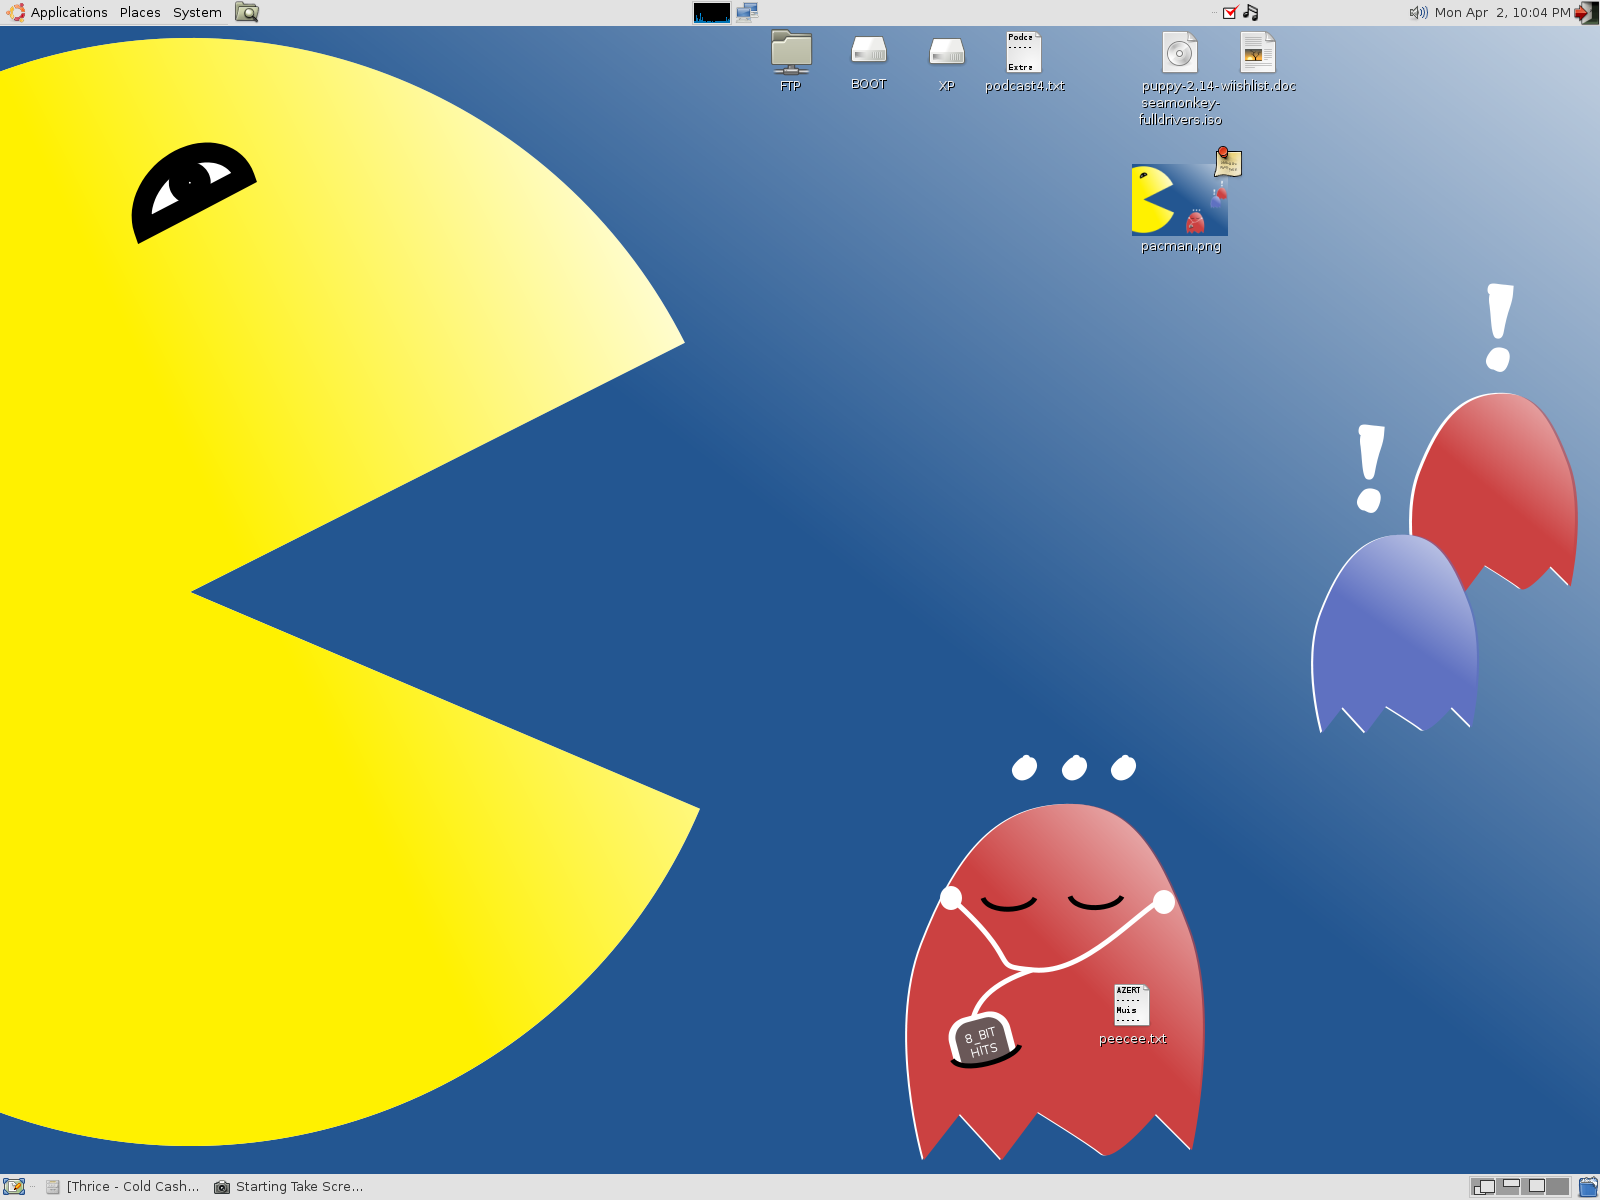Select the puppy seamonkey fulldrivers.iso disc icon
Screen dimensions: 1600x1200
point(1180,52)
